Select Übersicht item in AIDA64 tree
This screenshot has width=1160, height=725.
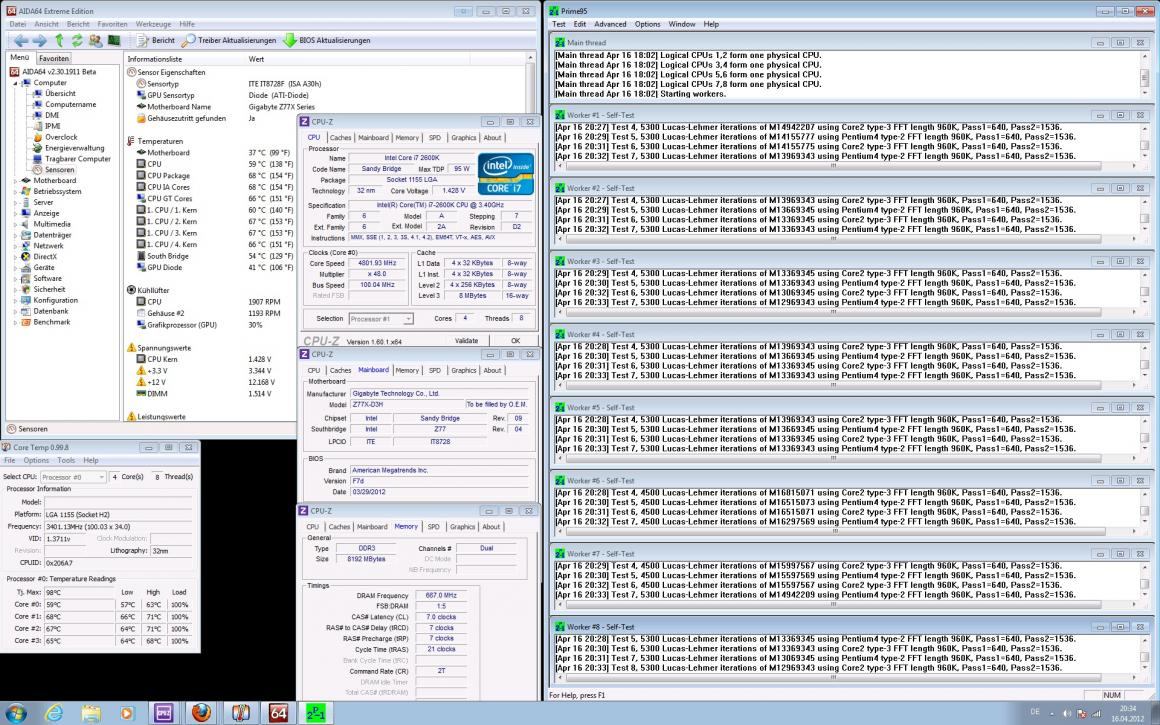pos(60,93)
